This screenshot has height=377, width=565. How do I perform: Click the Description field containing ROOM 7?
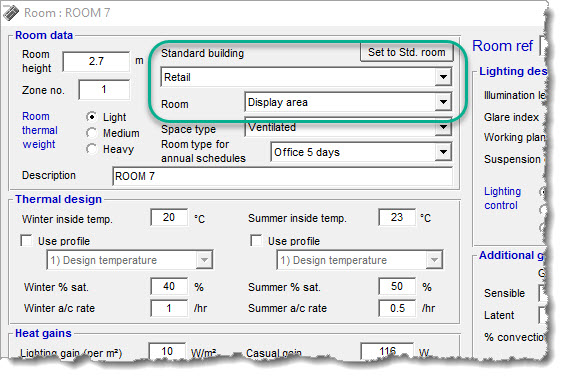point(282,176)
